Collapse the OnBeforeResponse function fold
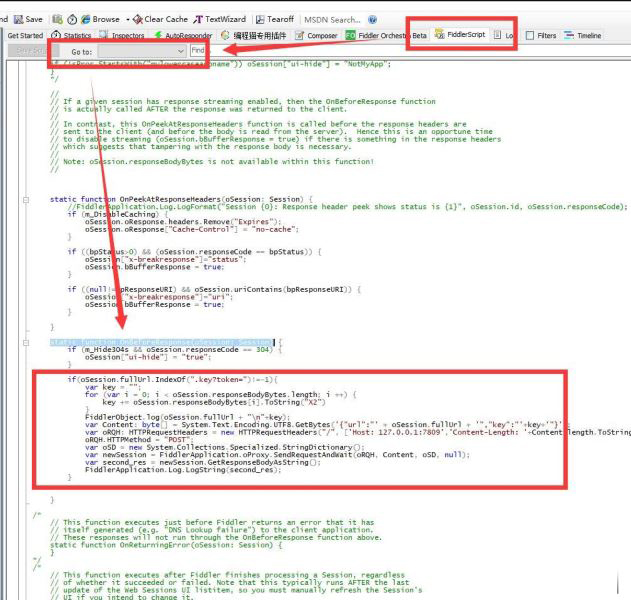The height and width of the screenshot is (600, 631). tap(26, 343)
